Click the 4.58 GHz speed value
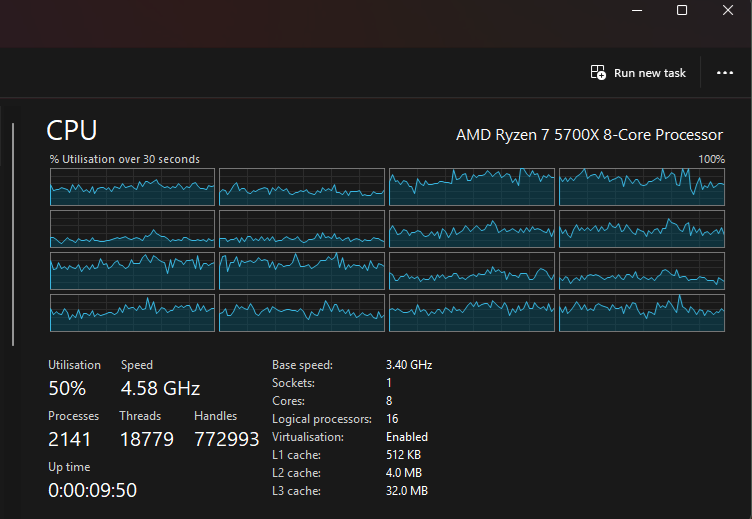Image resolution: width=752 pixels, height=519 pixels. tap(160, 388)
